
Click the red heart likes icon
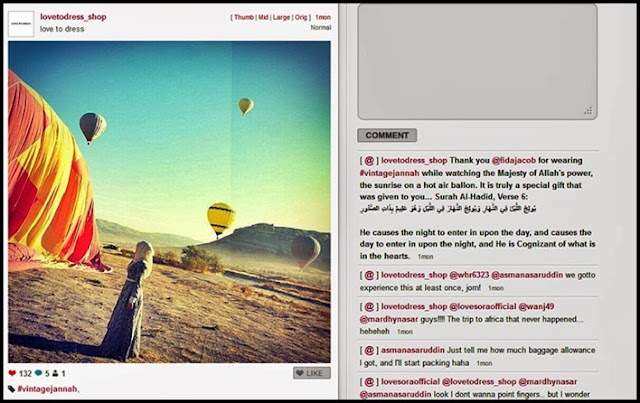point(12,373)
